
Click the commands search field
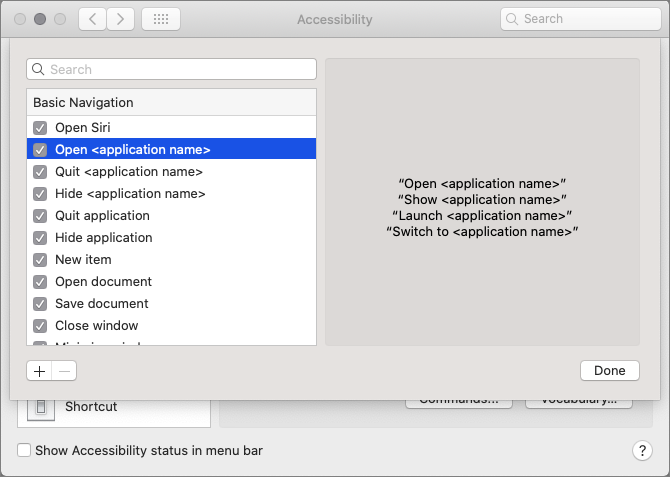point(180,70)
